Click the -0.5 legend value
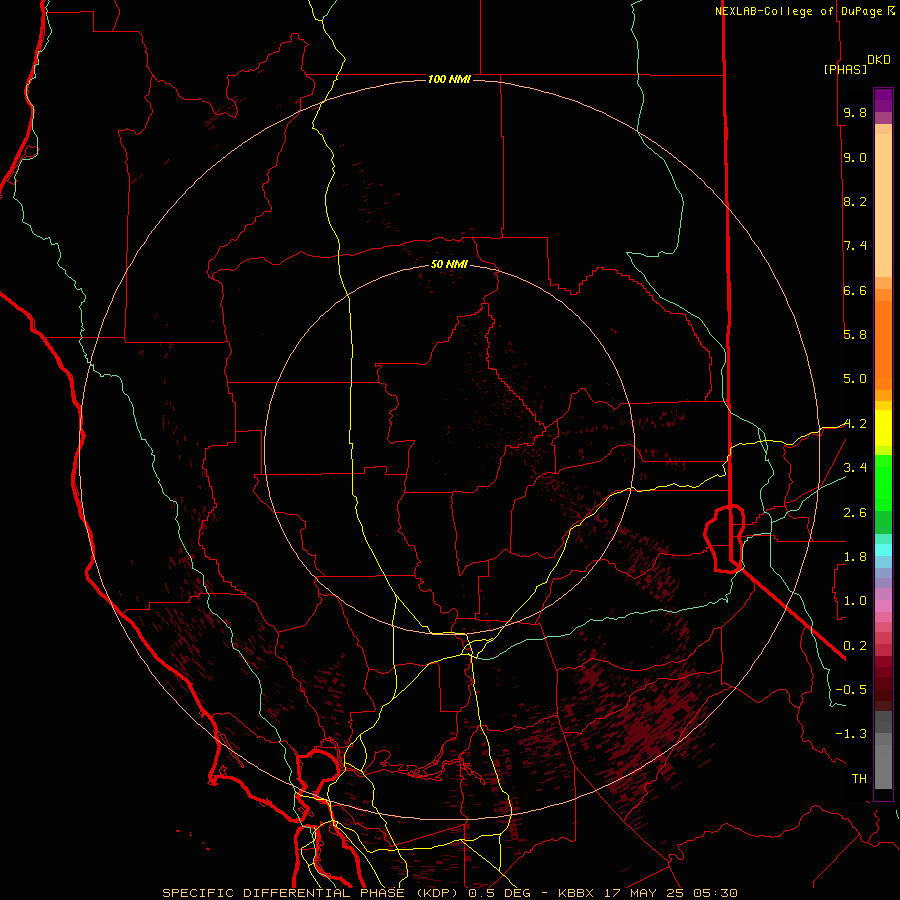The width and height of the screenshot is (900, 900). coord(851,690)
